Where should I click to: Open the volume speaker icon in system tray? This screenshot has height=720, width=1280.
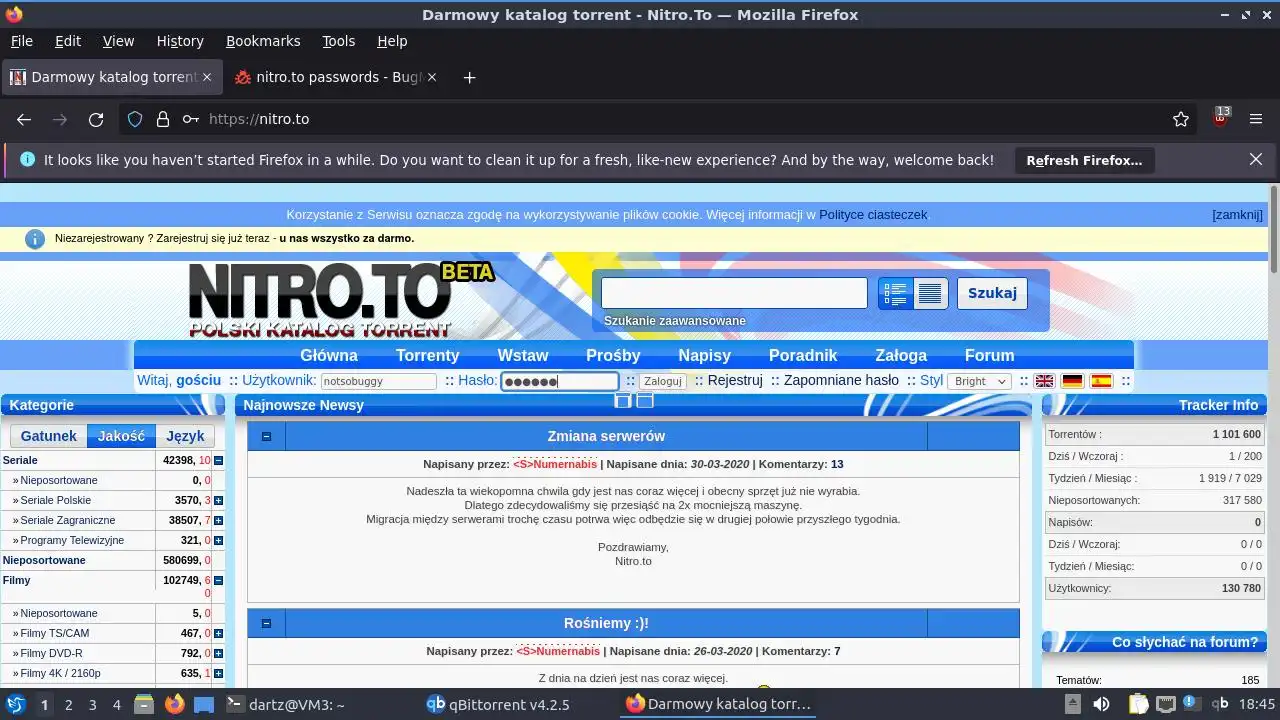[x=1101, y=704]
